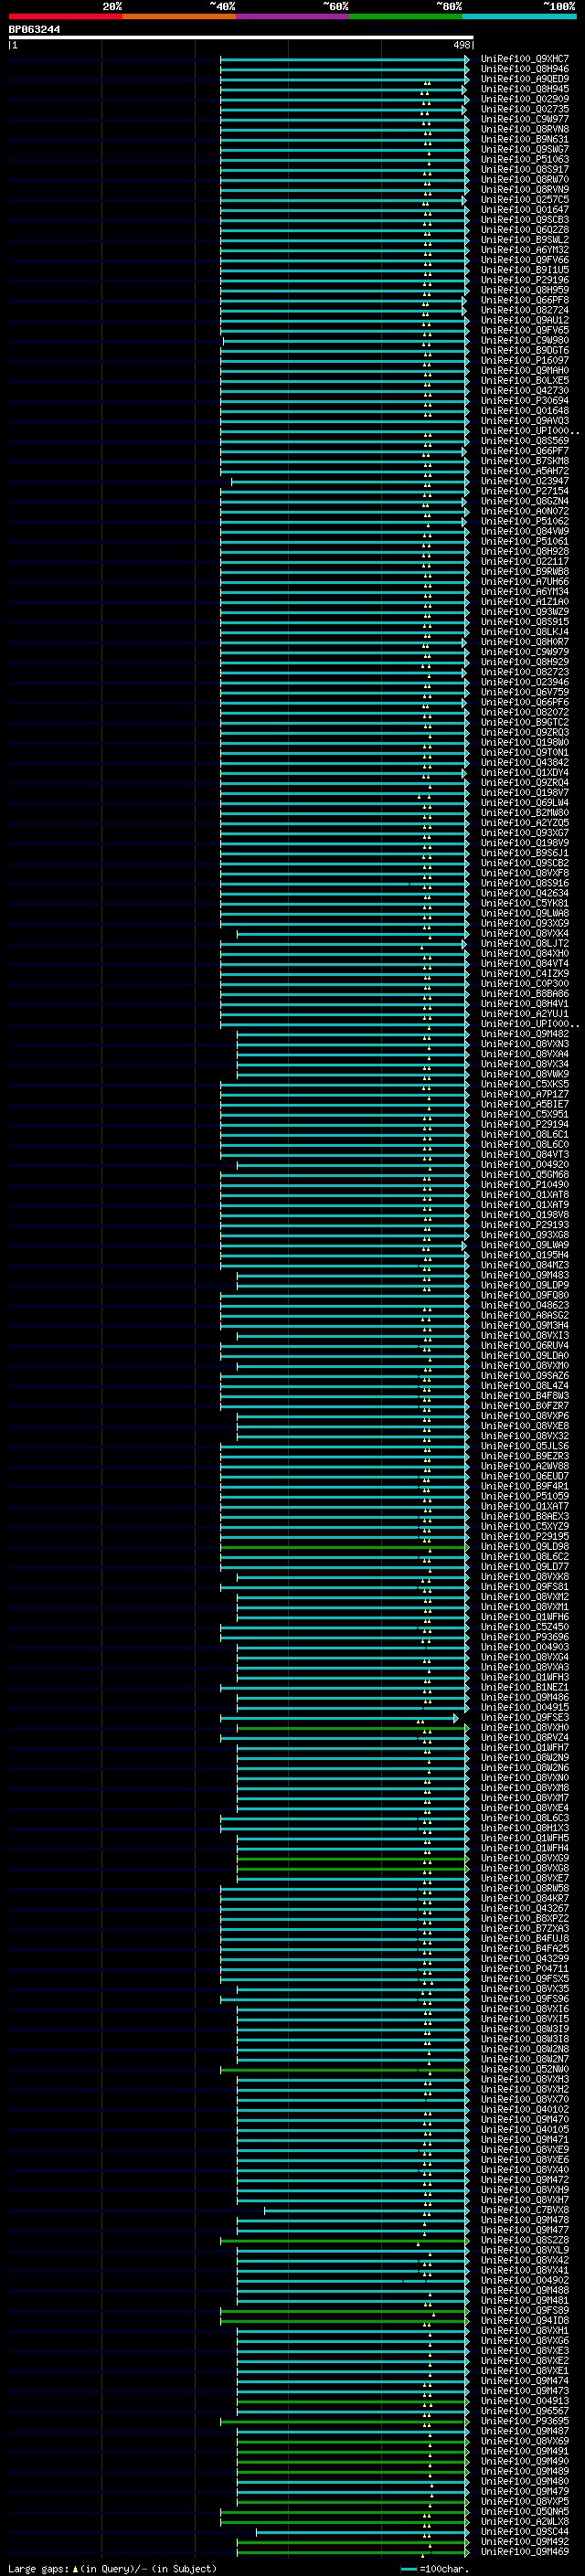Select the UniRef100_C9W980 label
Screen dimensions: 585x2576
pos(524,340)
